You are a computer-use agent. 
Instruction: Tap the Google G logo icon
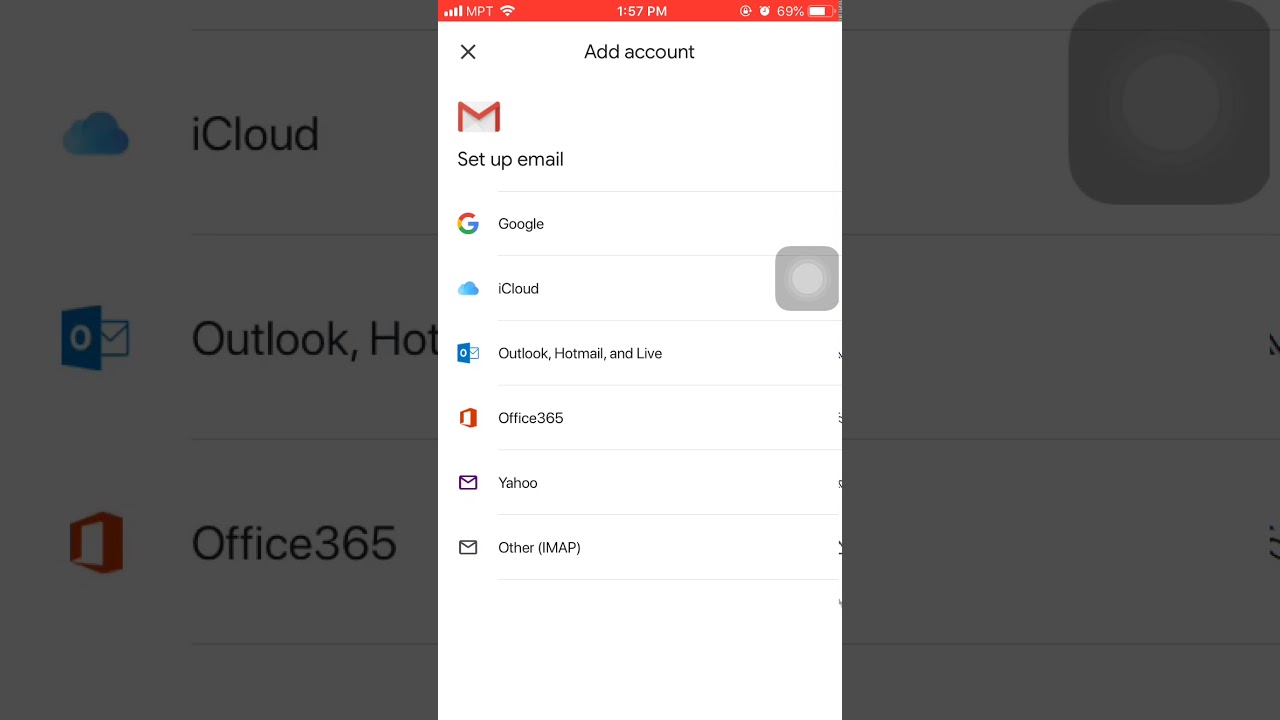coord(468,224)
